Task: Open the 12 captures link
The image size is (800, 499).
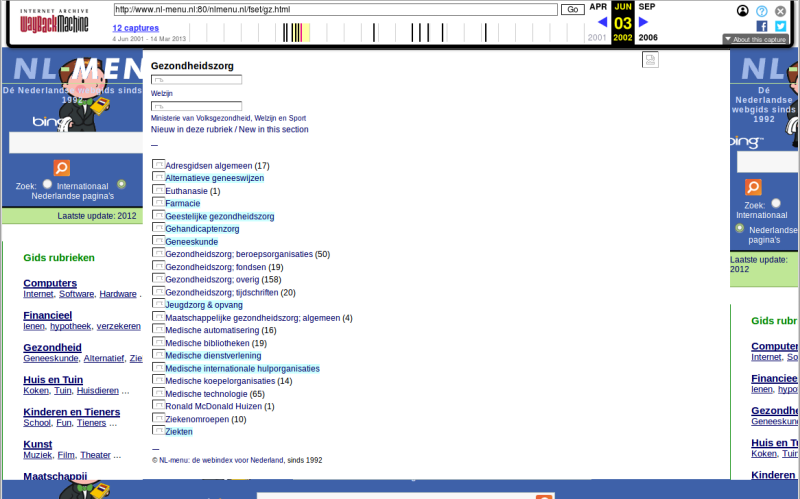Action: [135, 28]
